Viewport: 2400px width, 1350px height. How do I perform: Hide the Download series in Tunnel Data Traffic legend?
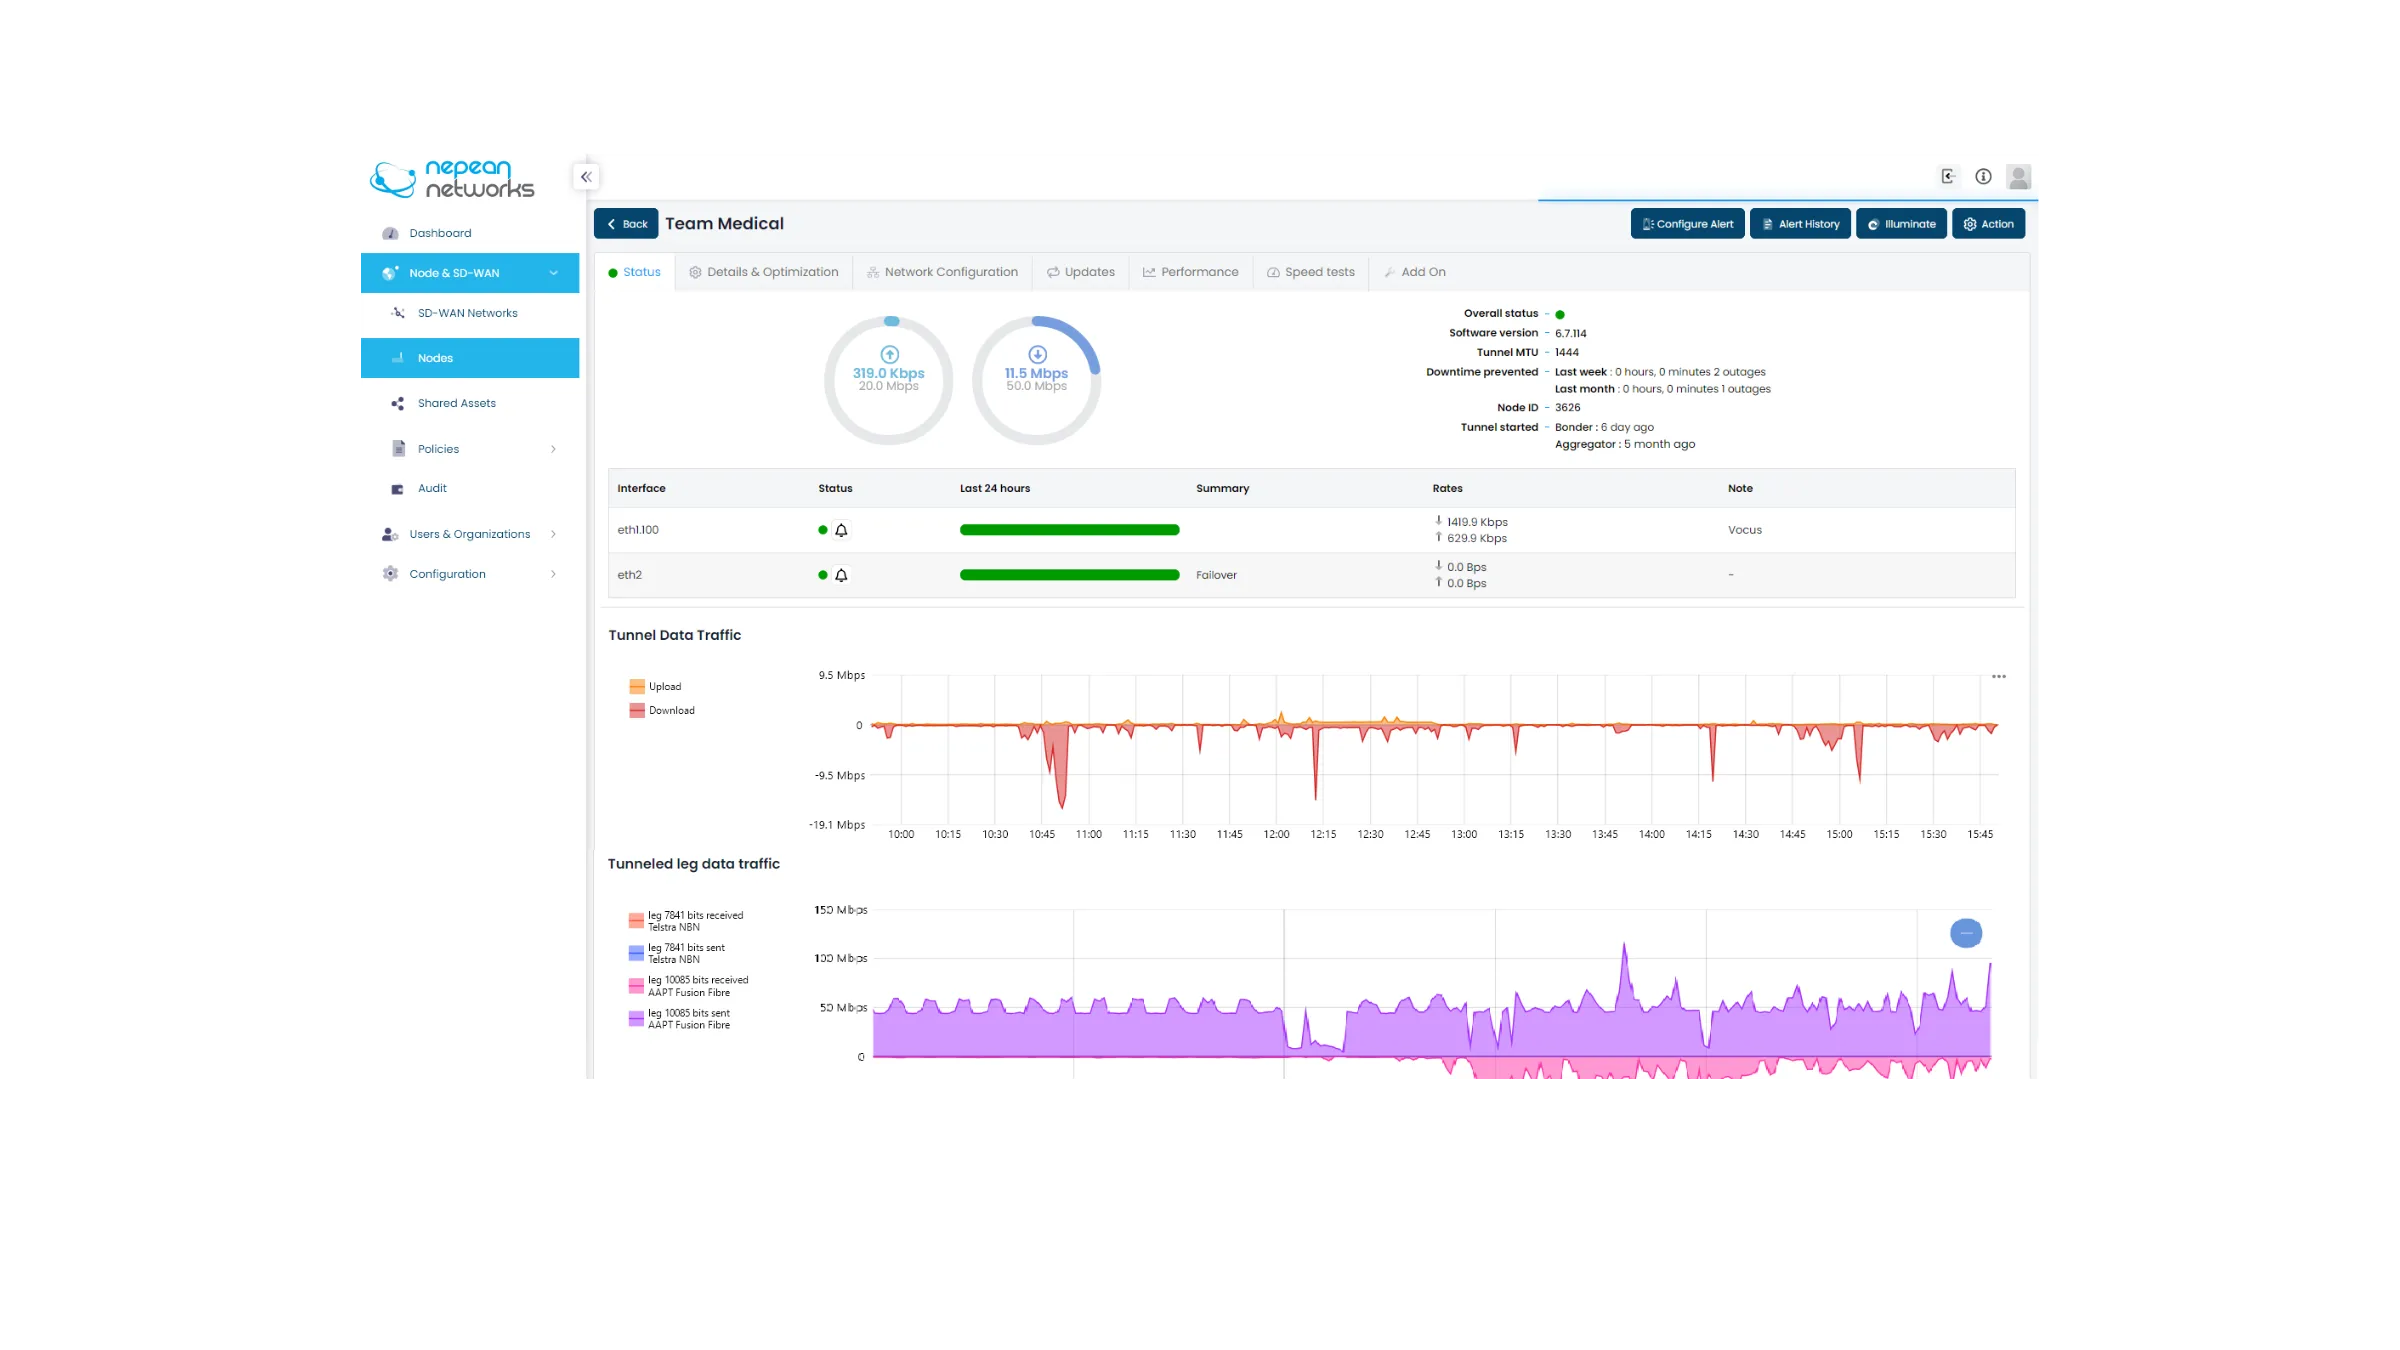click(662, 710)
